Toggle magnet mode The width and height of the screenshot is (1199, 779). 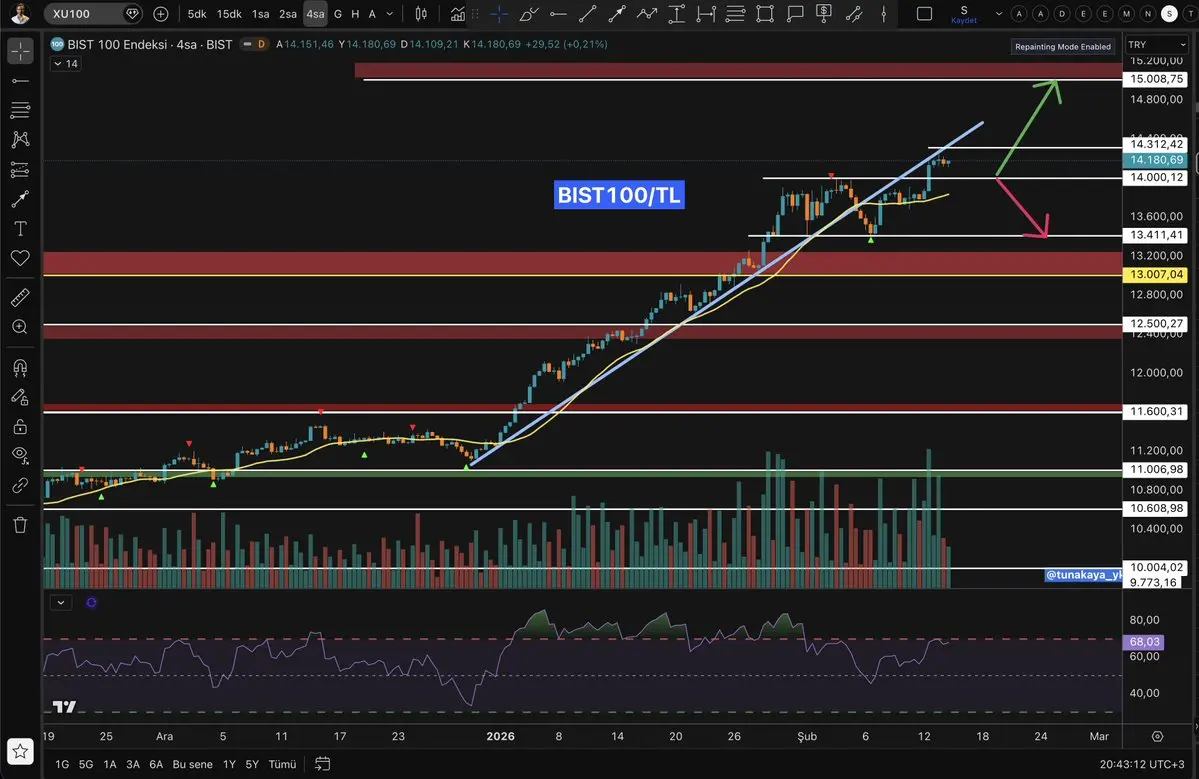click(21, 368)
